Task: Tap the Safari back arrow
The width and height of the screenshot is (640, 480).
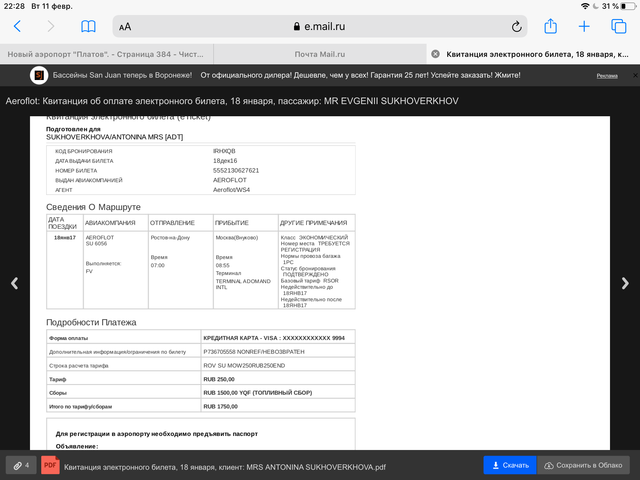Action: (17, 26)
